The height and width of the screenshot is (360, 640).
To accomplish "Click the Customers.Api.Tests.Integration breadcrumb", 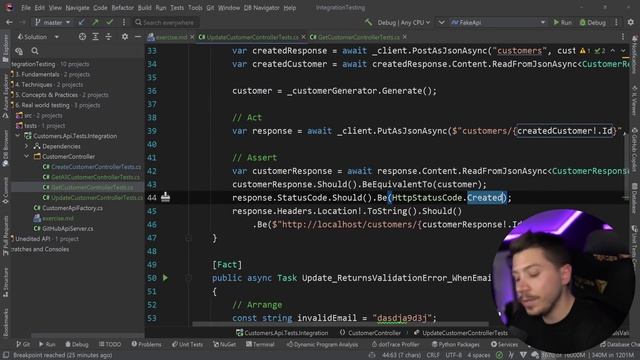I will click(x=282, y=333).
